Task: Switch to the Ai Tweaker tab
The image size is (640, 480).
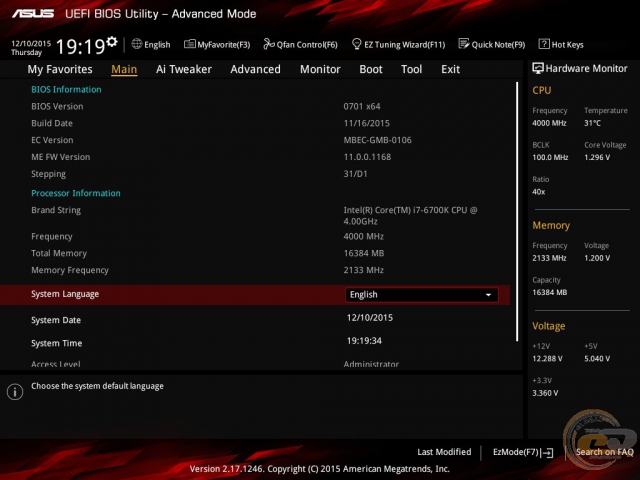Action: click(183, 69)
